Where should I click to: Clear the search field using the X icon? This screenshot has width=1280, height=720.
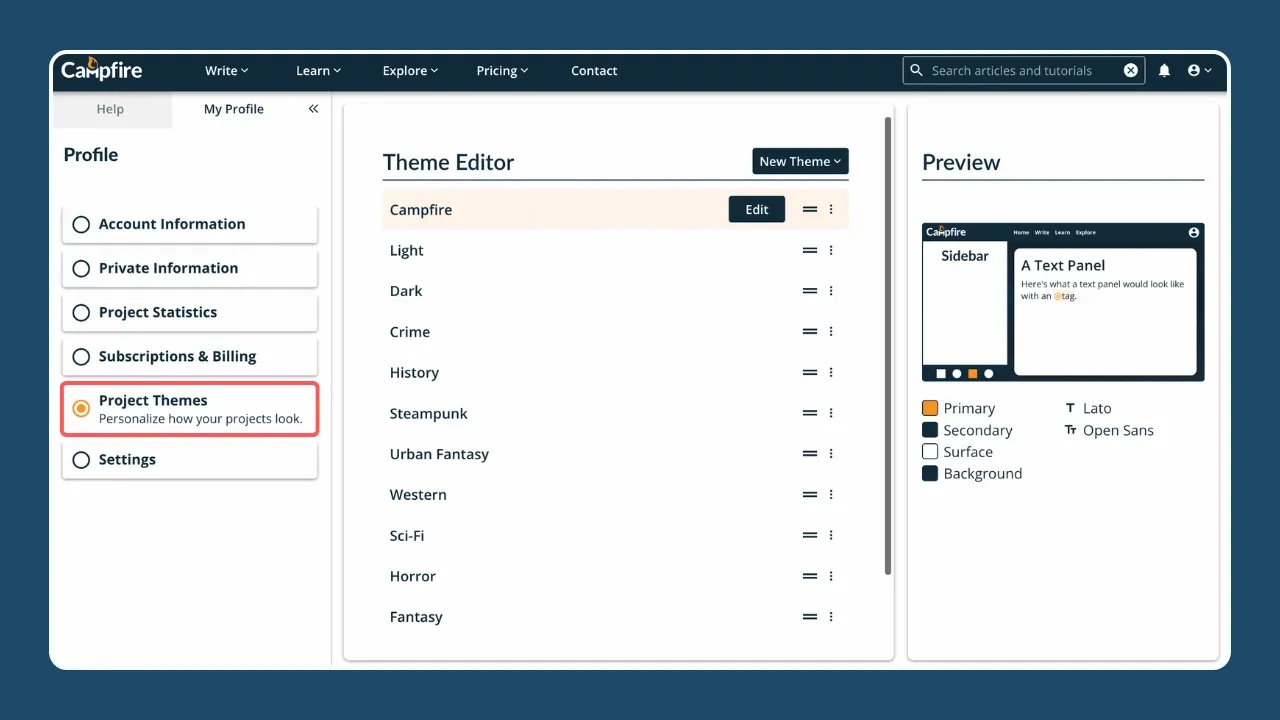point(1130,70)
